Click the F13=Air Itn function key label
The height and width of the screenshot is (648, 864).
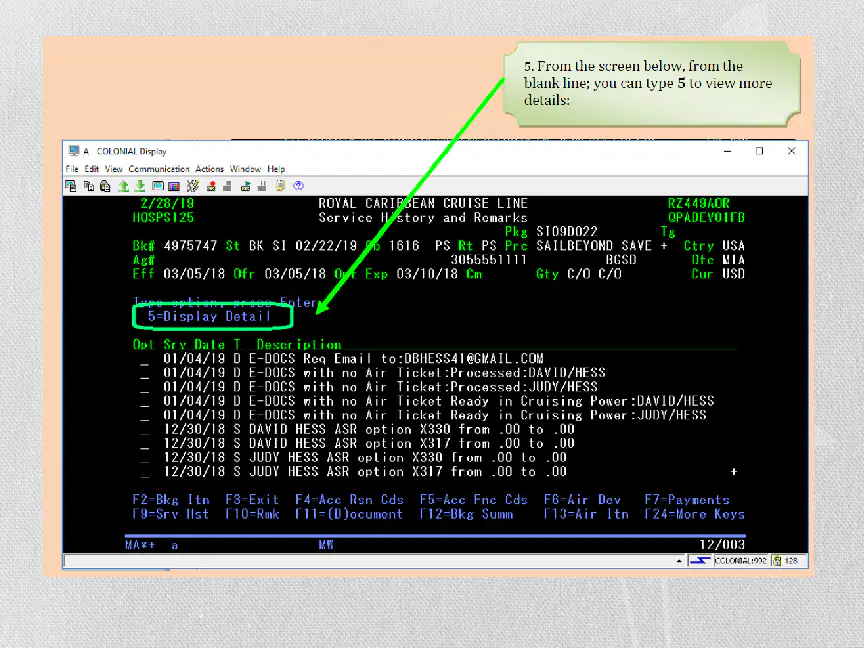pos(586,515)
